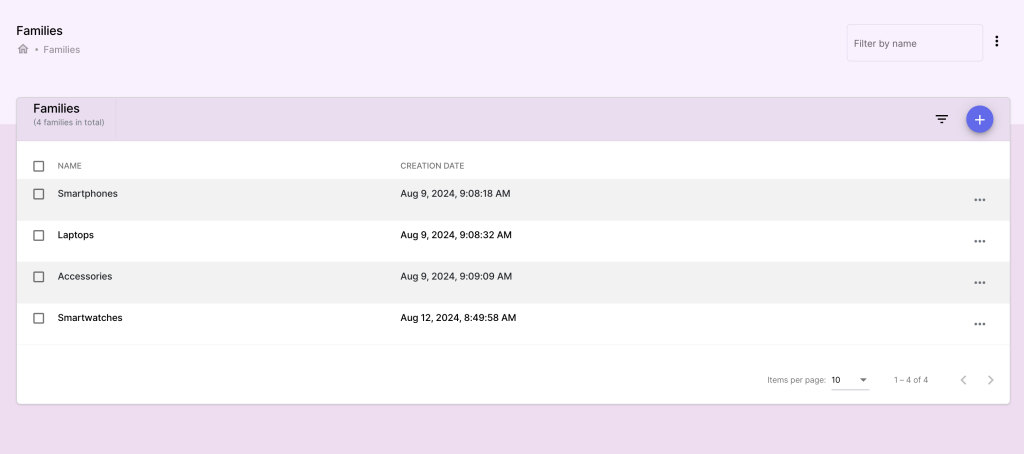Screen dimensions: 1024x454
Task: Go to the previous page arrow
Action: (x=963, y=380)
